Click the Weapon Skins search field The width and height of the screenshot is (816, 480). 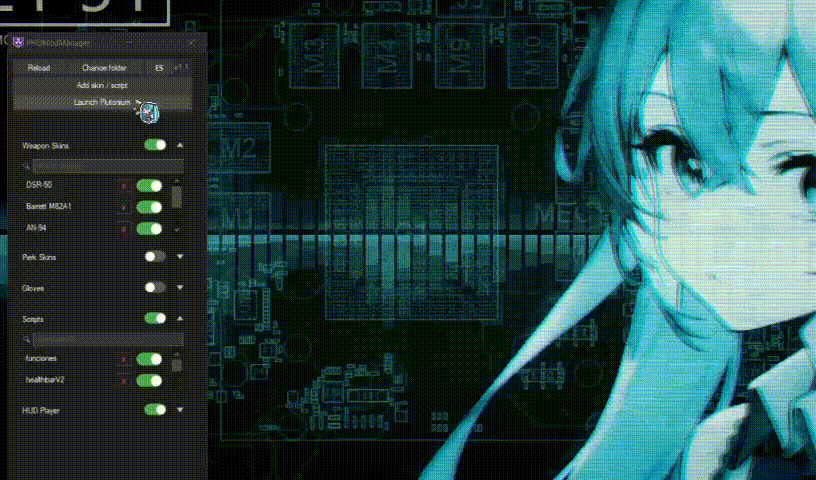(x=108, y=167)
